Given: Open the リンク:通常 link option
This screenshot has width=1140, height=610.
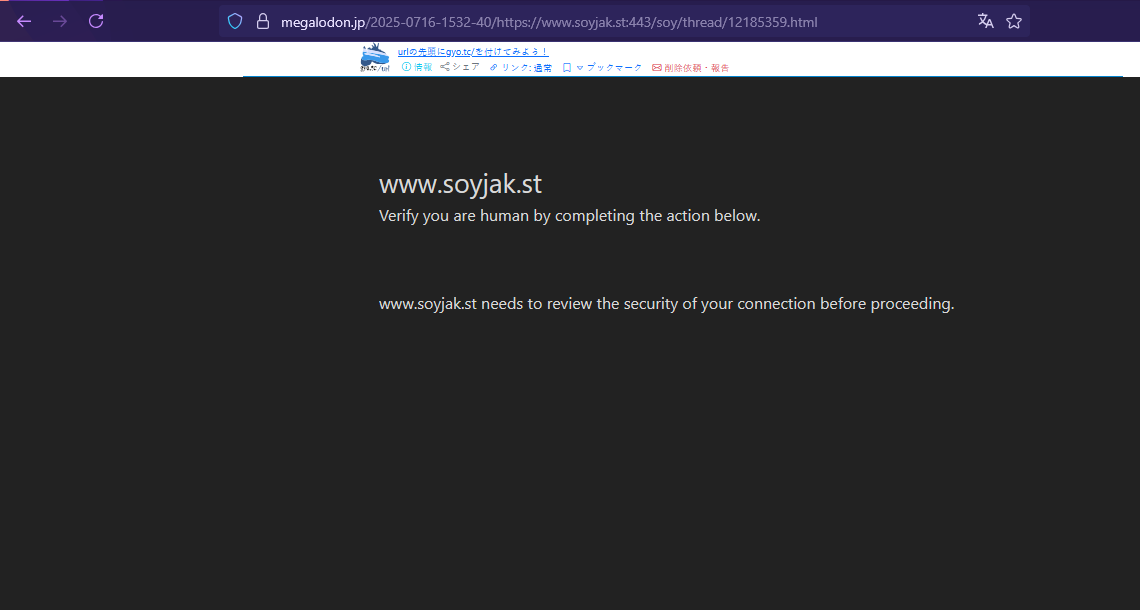Looking at the screenshot, I should 521,68.
